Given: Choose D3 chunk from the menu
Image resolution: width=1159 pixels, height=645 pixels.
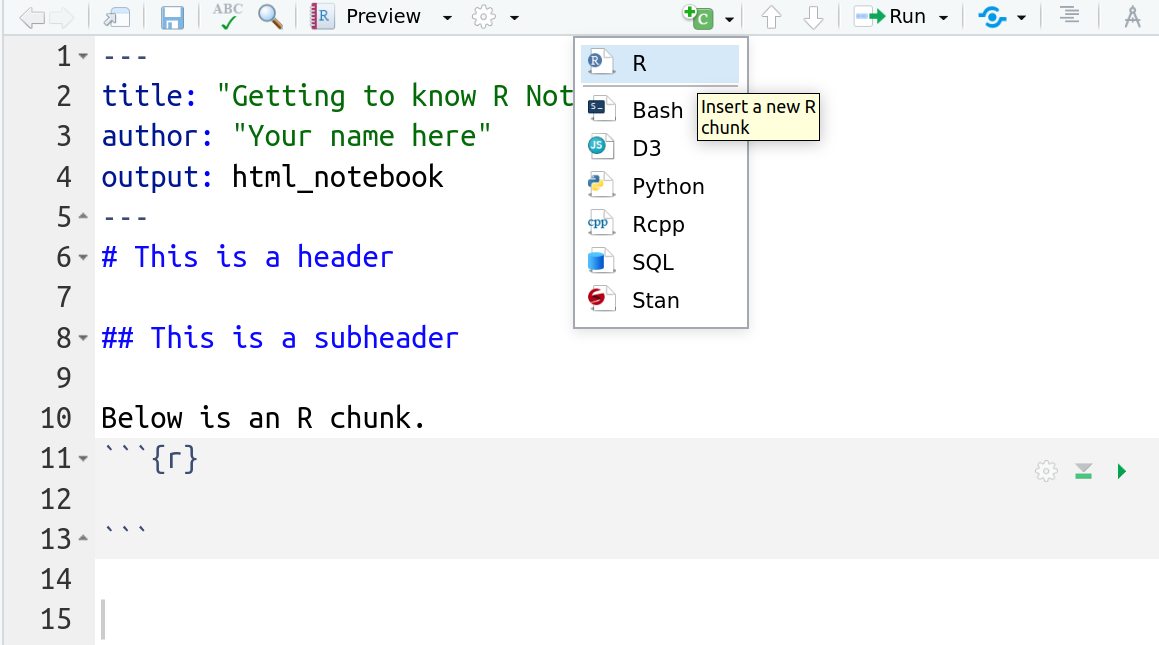Looking at the screenshot, I should pyautogui.click(x=660, y=148).
